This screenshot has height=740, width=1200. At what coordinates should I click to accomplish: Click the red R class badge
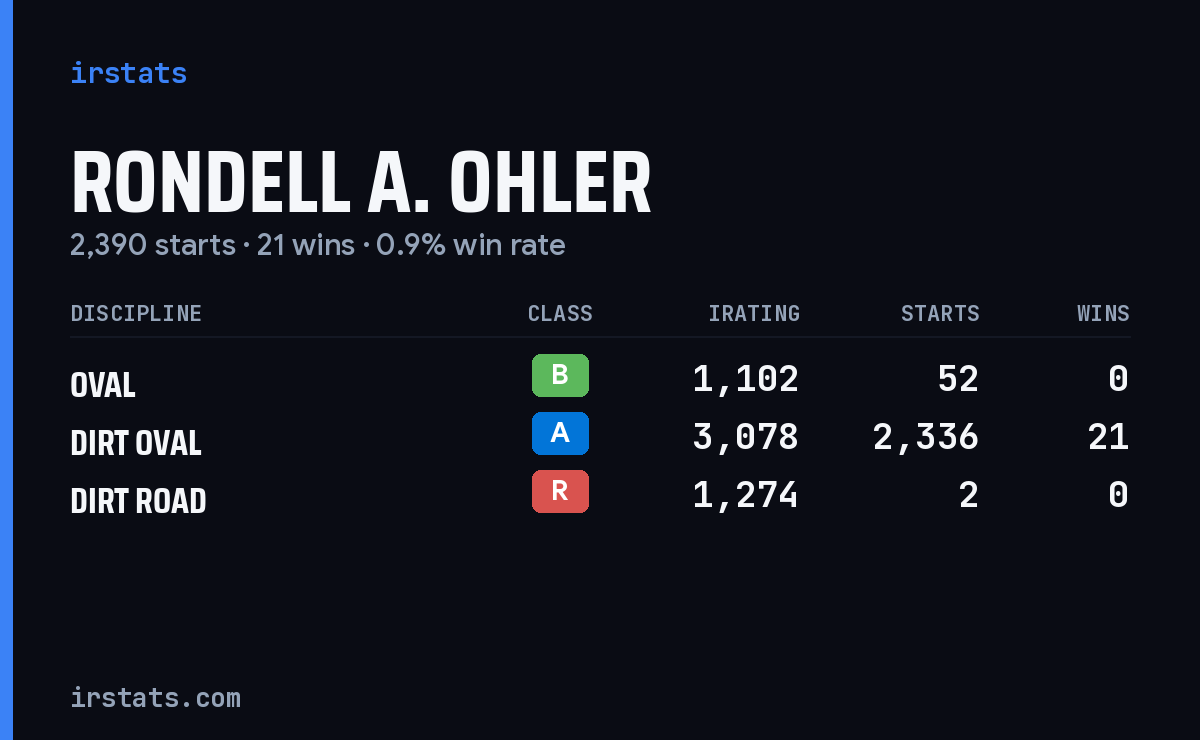[560, 492]
